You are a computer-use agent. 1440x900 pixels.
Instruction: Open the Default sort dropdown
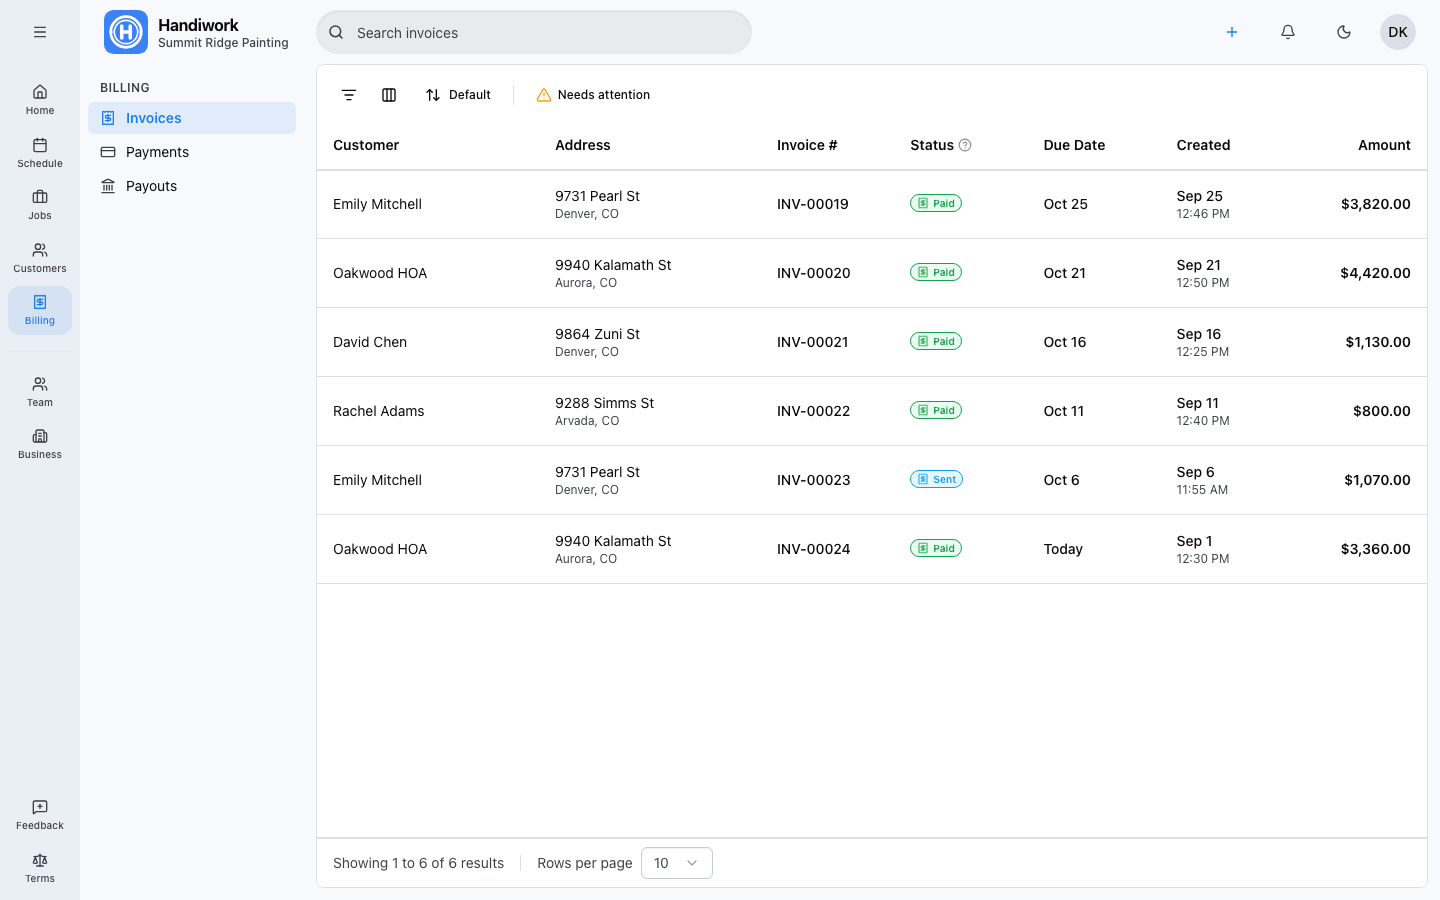click(x=458, y=95)
